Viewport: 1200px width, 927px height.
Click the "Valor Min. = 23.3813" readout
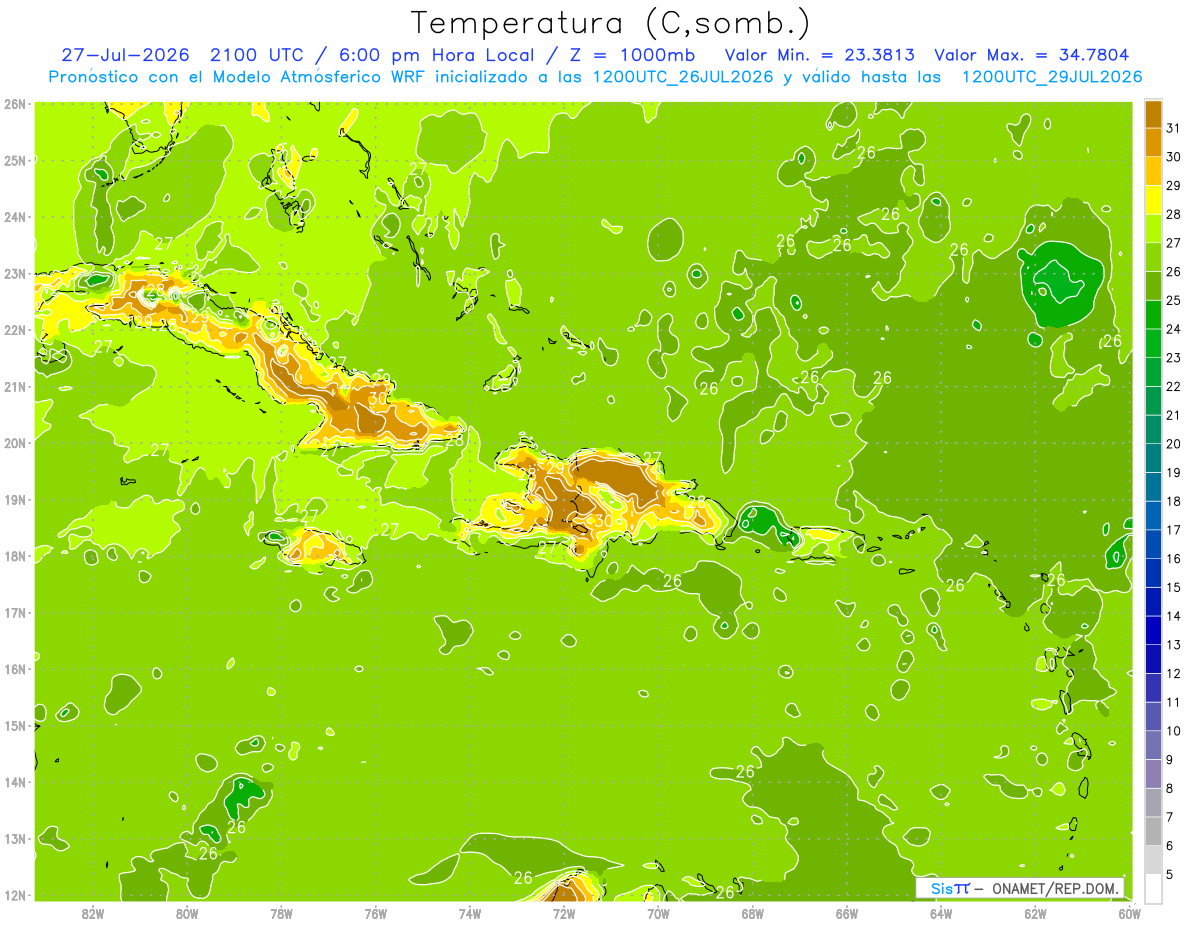coord(819,55)
